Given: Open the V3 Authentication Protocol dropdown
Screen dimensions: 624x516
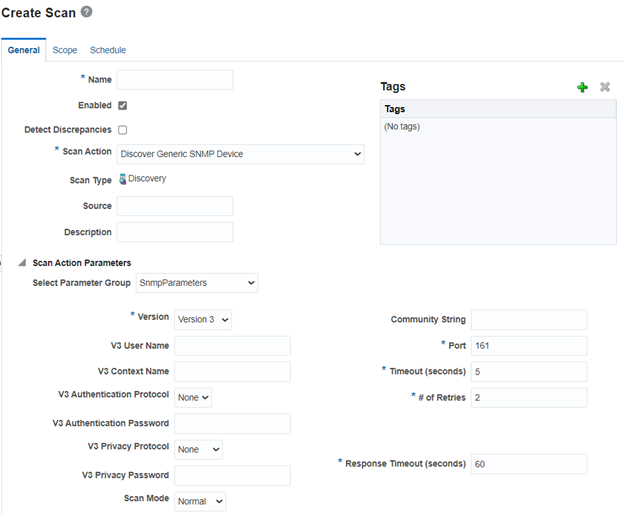Looking at the screenshot, I should point(193,397).
